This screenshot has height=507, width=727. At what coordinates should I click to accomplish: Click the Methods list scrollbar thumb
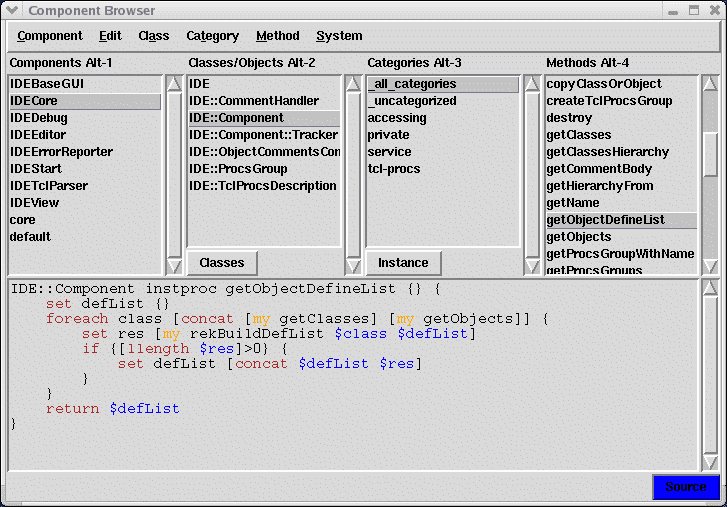710,152
